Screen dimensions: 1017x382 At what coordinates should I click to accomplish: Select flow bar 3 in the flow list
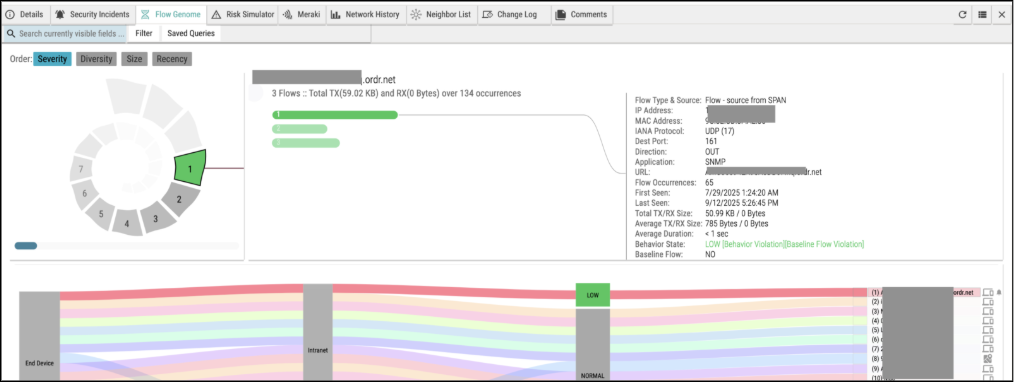click(x=305, y=143)
